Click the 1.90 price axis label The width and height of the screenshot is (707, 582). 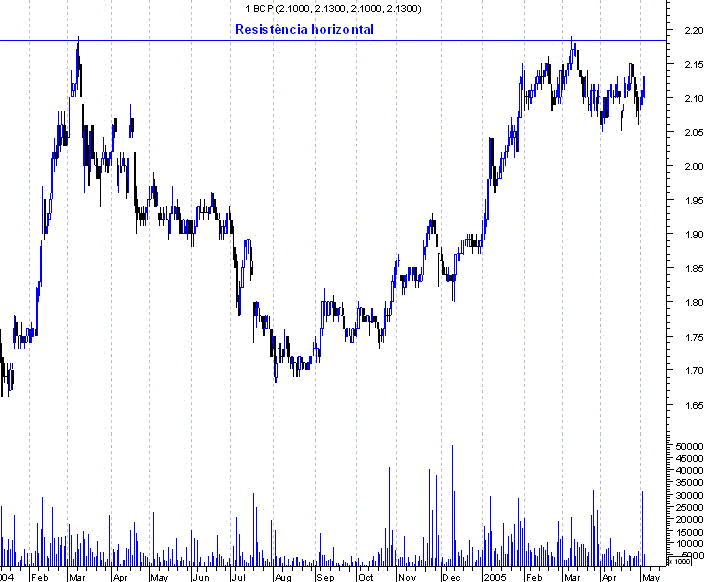click(x=693, y=234)
